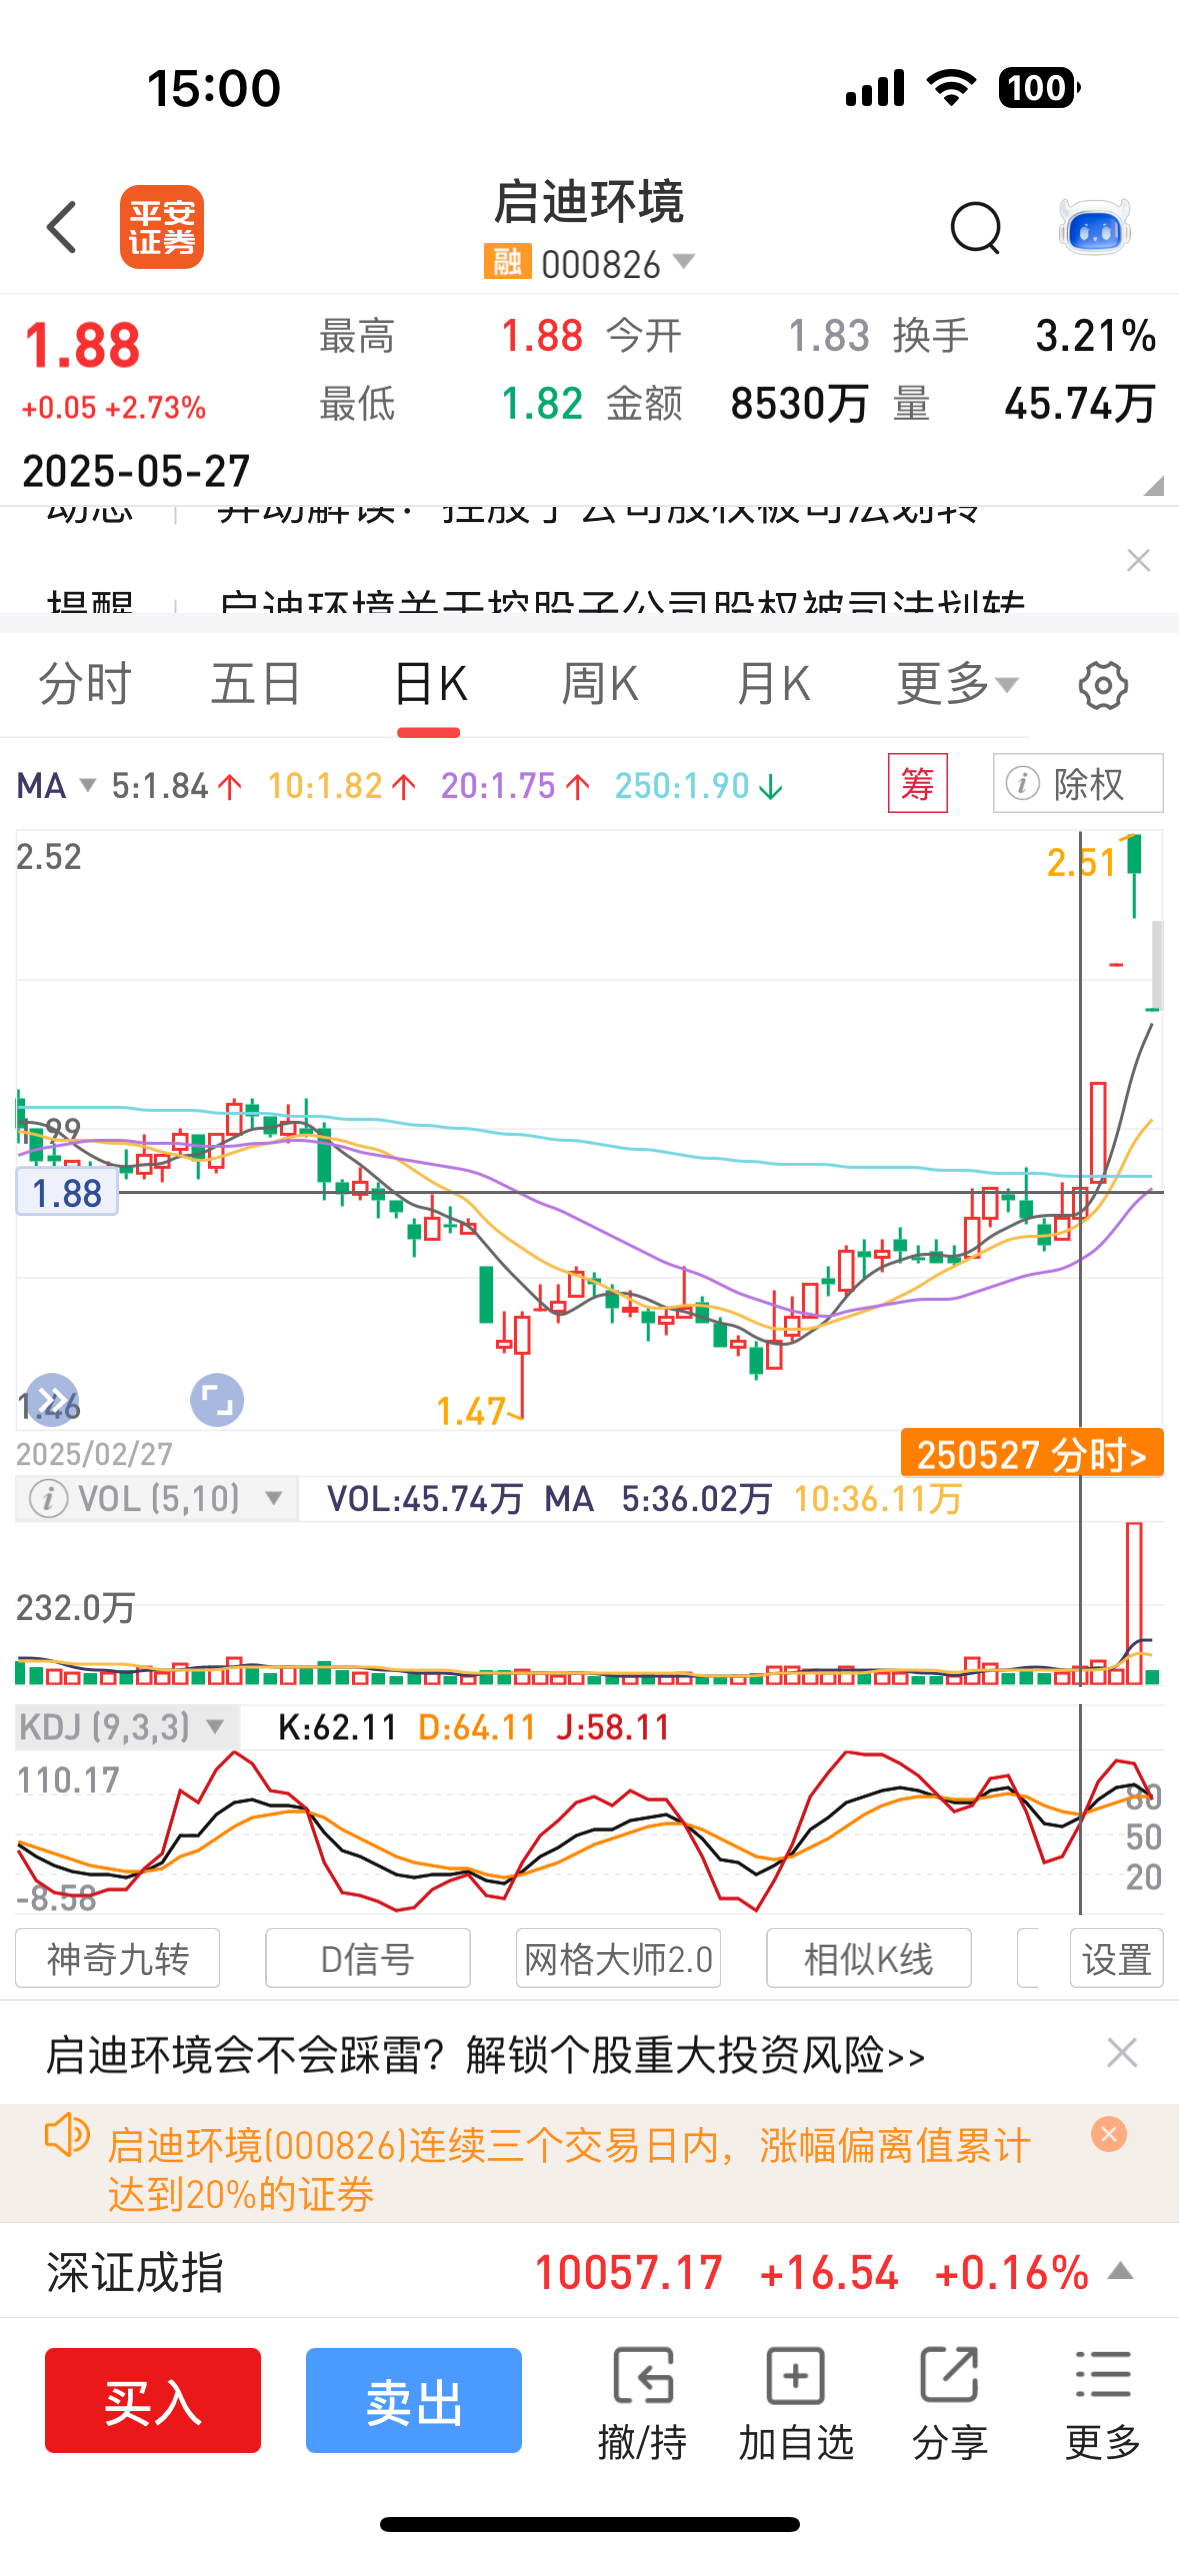The height and width of the screenshot is (2556, 1179).
Task: Open indicator 设置 button
Action: coord(1117,1958)
